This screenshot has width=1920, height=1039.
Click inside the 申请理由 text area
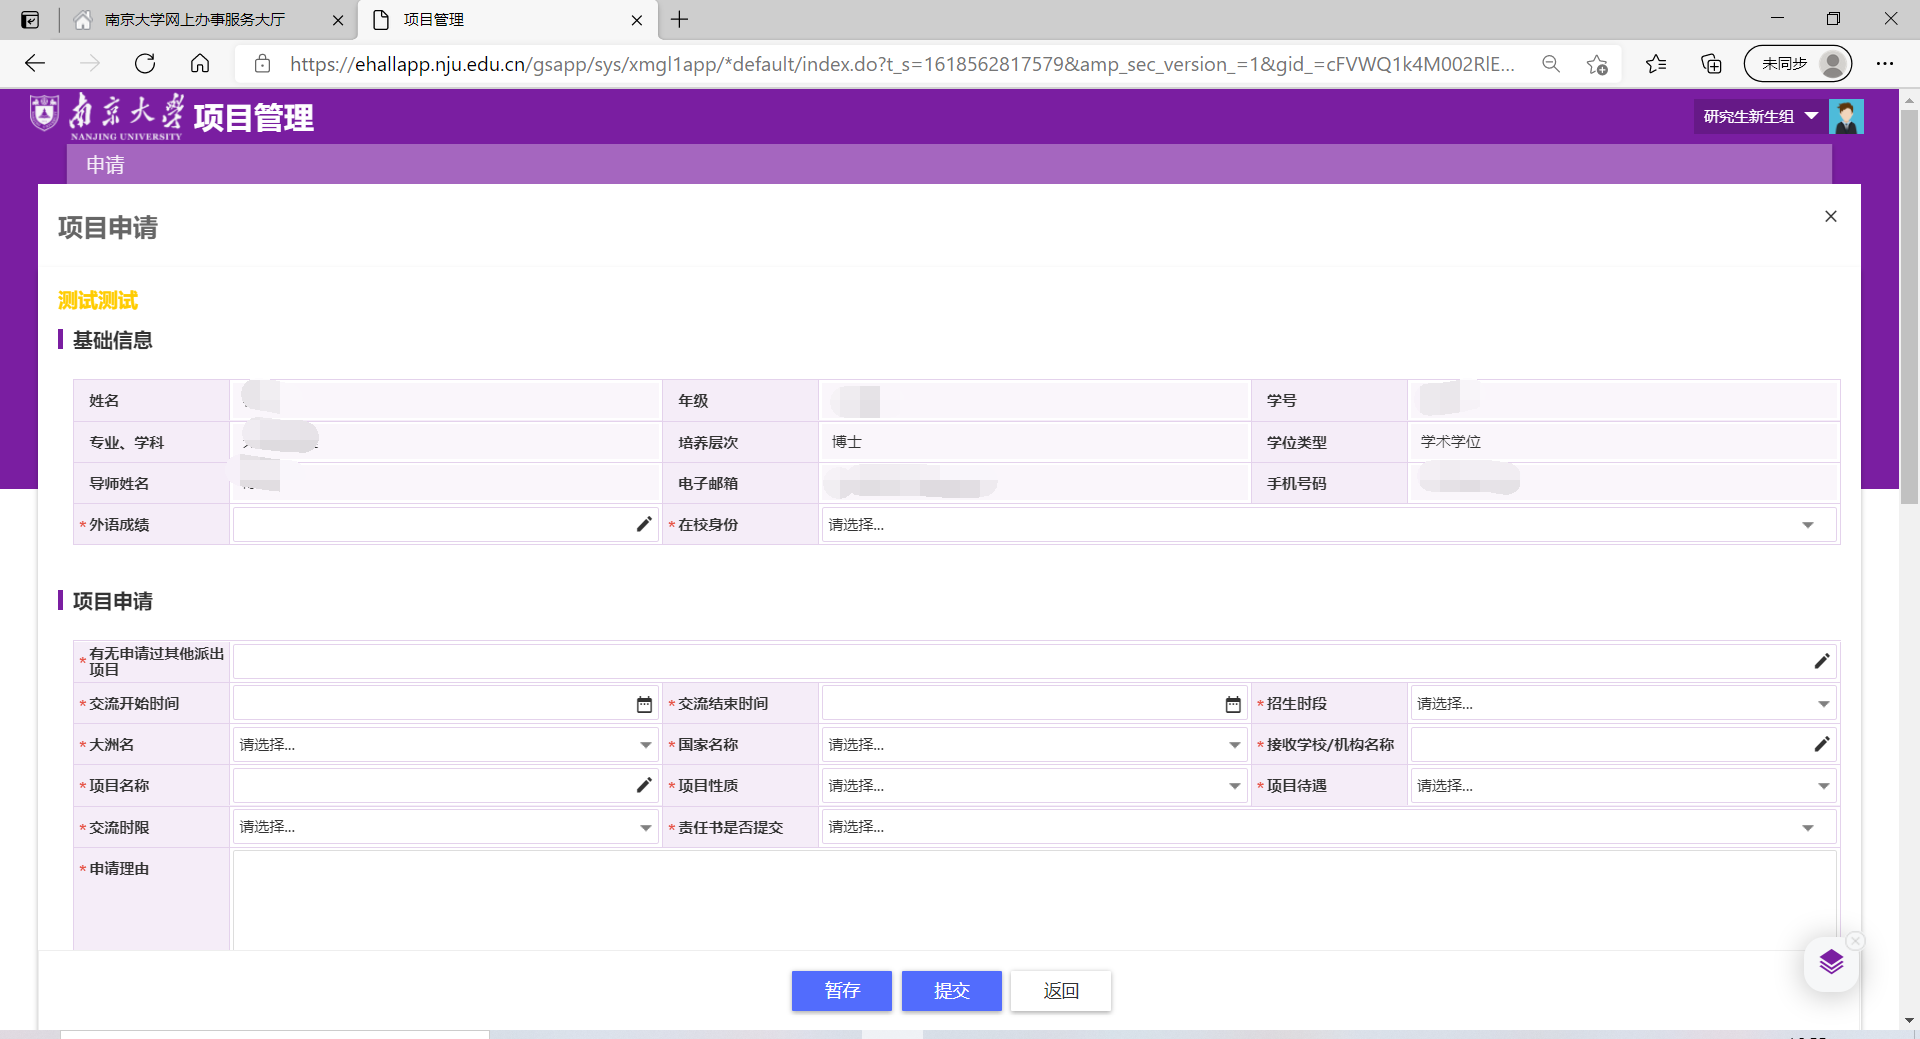tap(1034, 900)
